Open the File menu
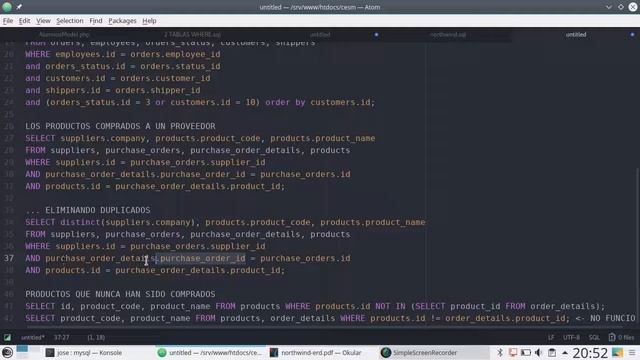 pos(8,21)
